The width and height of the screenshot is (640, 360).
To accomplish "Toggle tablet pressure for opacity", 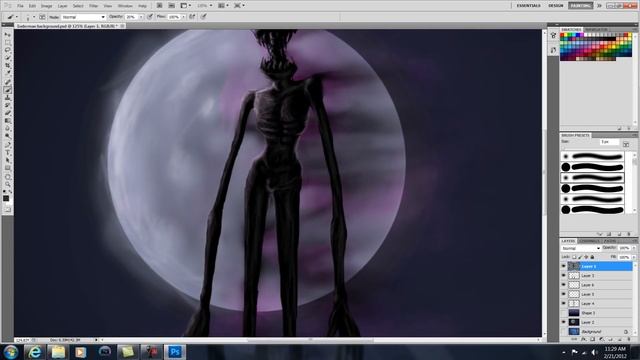I will click(x=150, y=17).
